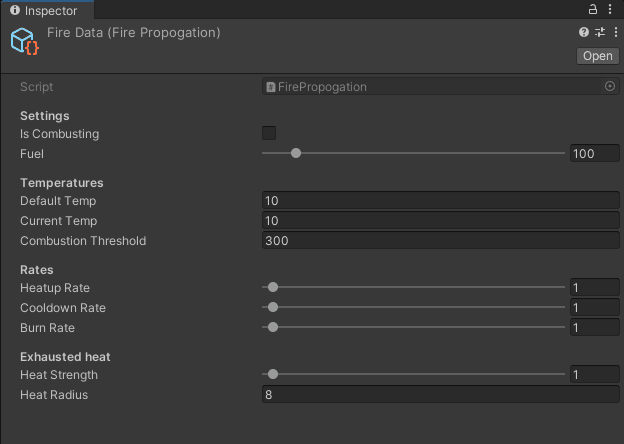Open the preset selector sliders icon
624x444 pixels.
600,32
